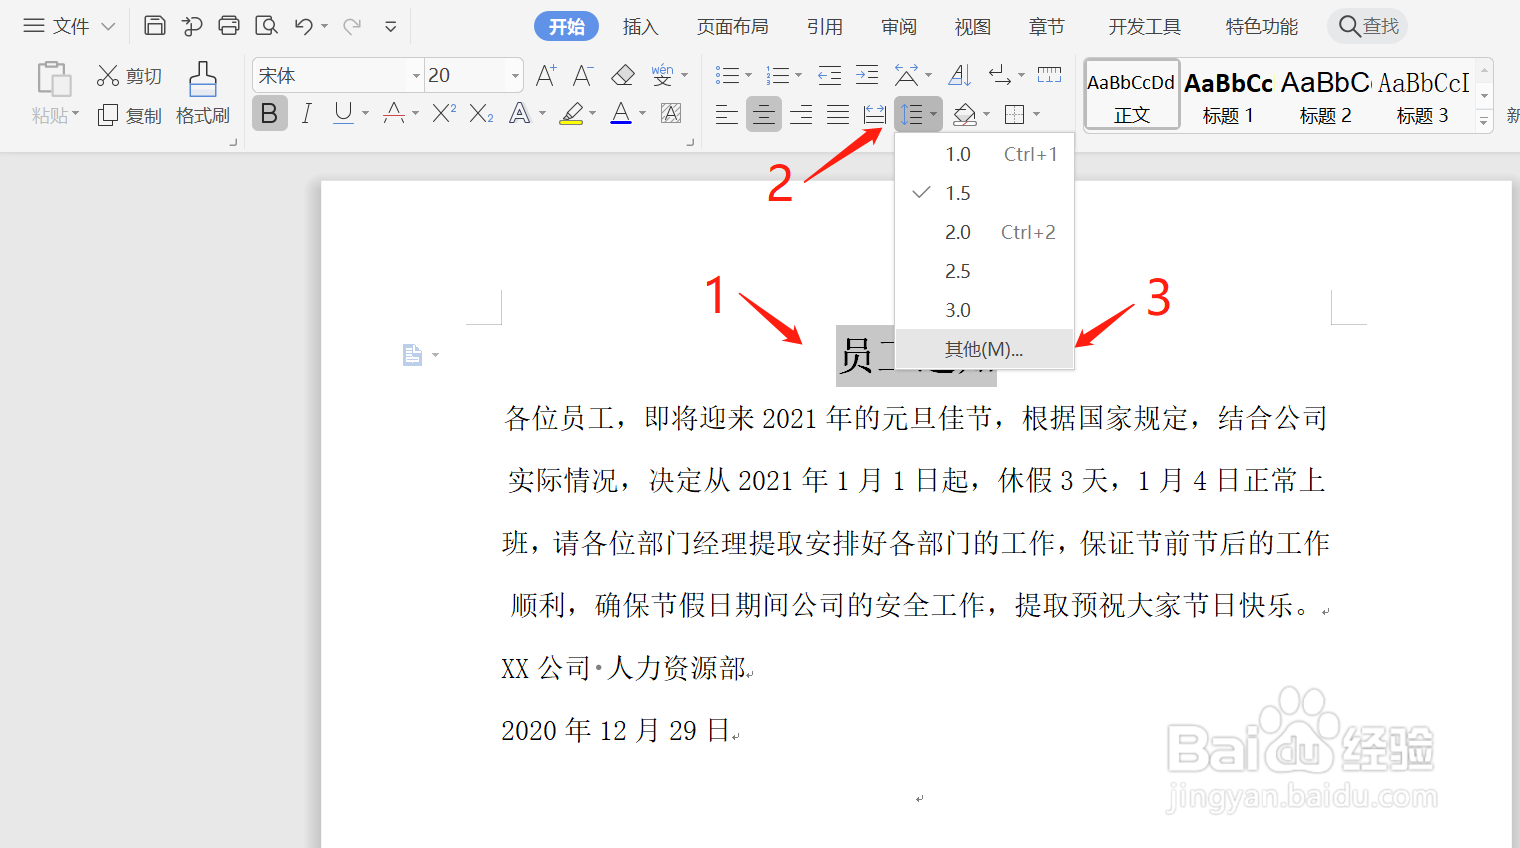Viewport: 1520px width, 848px height.
Task: Select line spacing 3.0
Action: pos(984,310)
